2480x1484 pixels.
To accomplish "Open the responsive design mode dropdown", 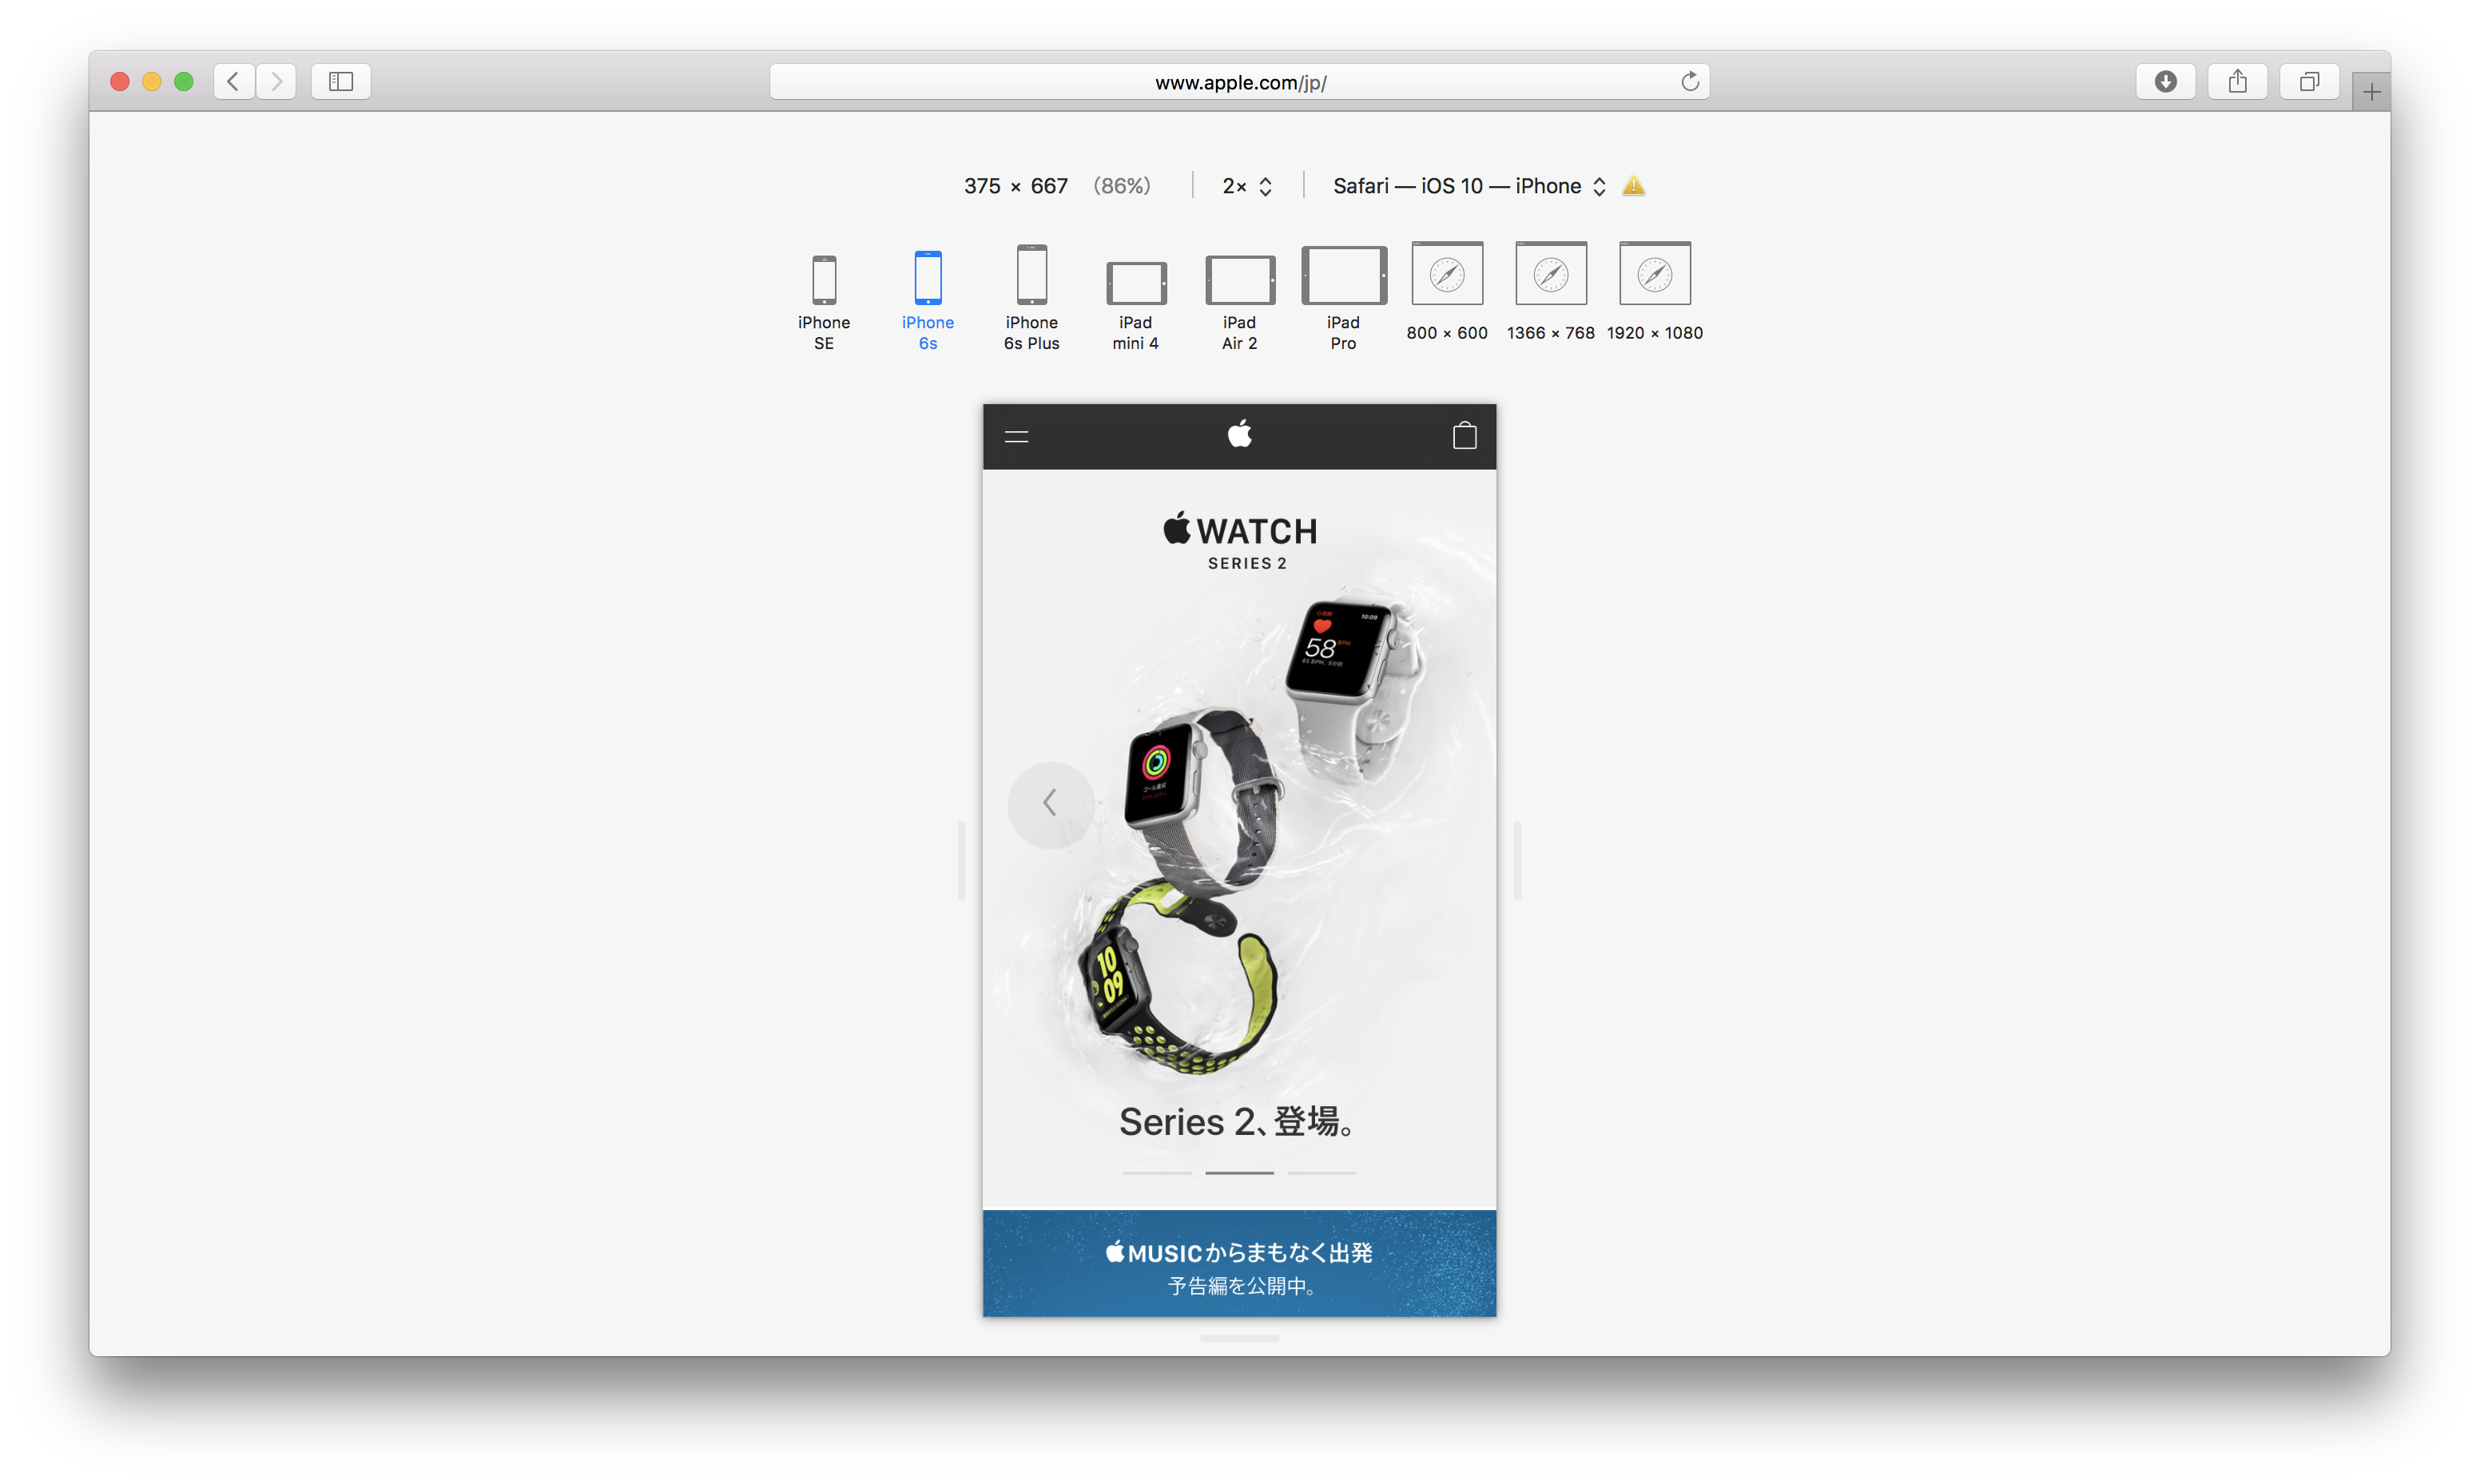I will [1597, 185].
